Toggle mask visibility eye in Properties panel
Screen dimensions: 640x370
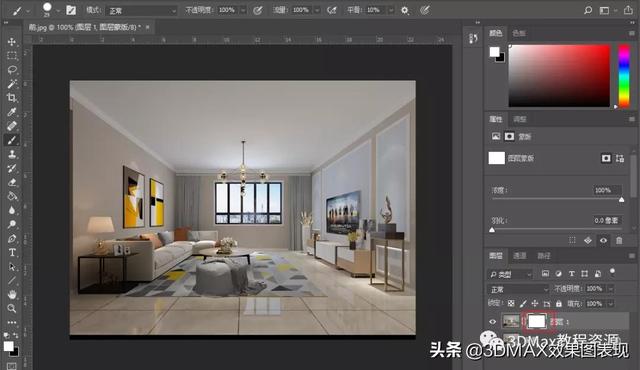click(x=603, y=241)
